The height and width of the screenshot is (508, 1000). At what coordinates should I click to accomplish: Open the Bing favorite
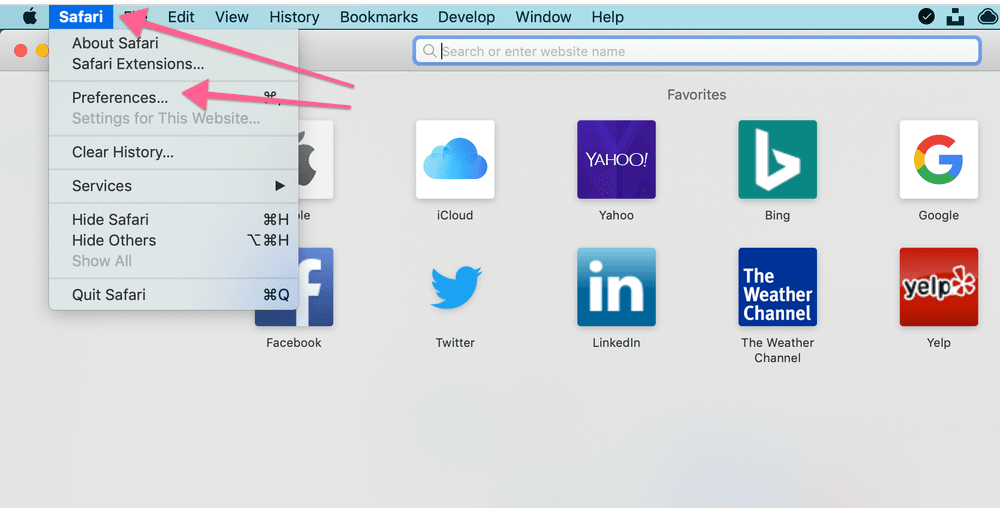[x=777, y=159]
